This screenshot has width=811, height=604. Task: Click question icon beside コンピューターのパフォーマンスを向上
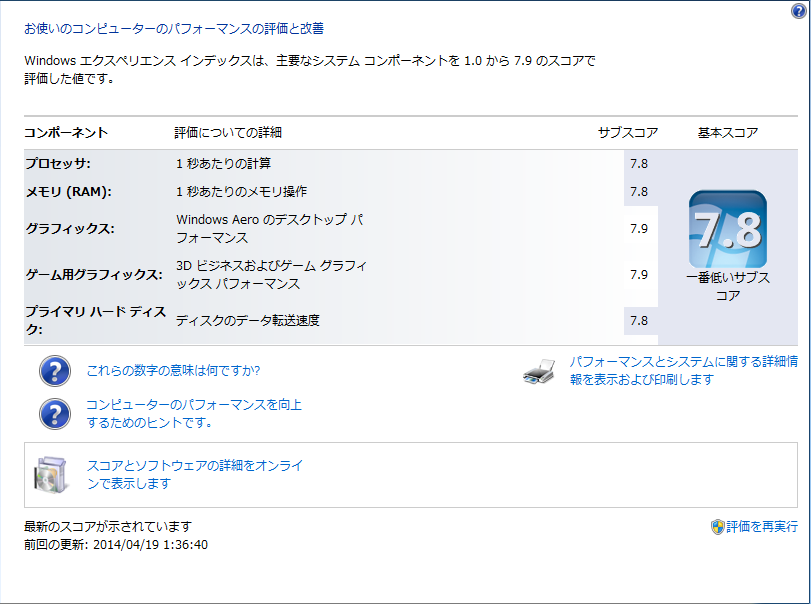click(55, 414)
